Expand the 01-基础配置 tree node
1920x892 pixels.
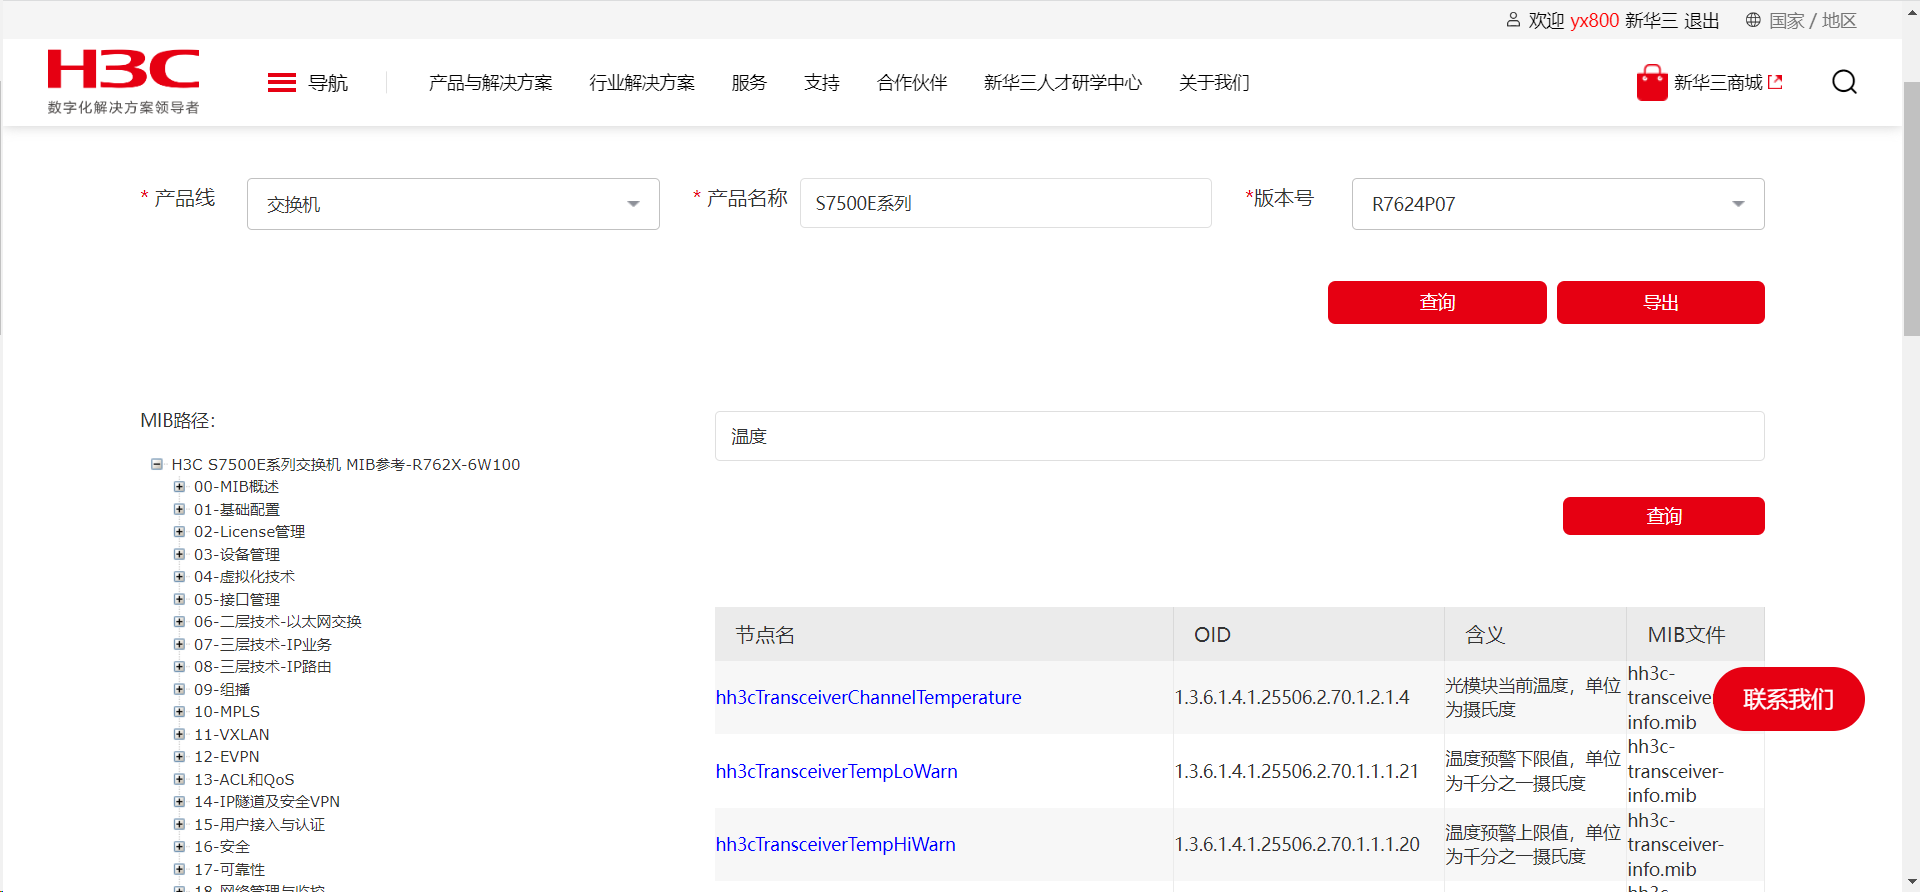(x=179, y=509)
